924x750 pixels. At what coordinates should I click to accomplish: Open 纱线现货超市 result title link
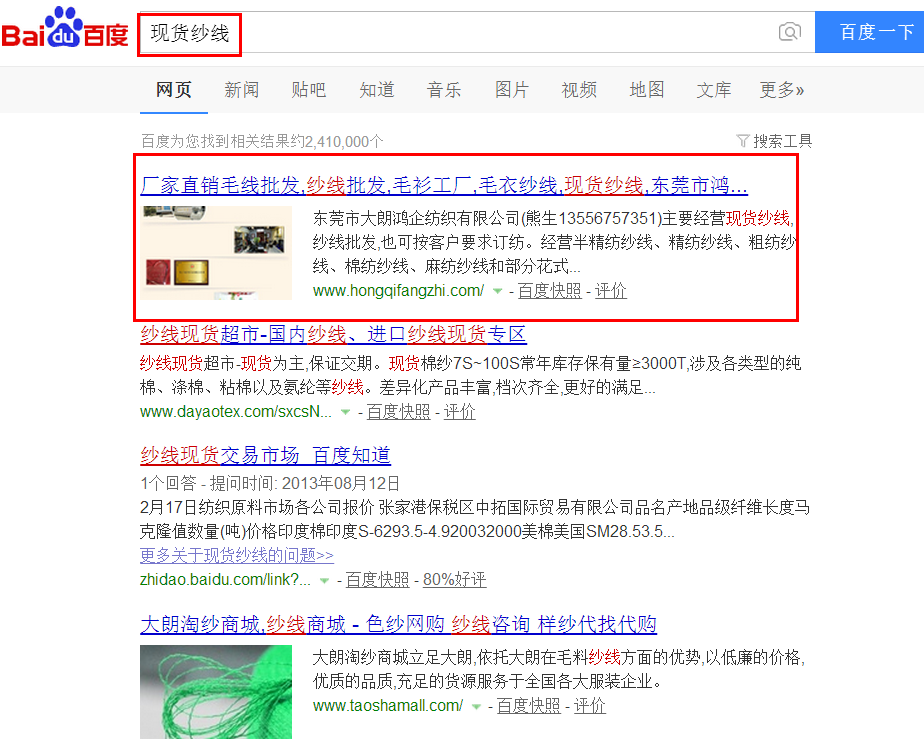coord(333,334)
